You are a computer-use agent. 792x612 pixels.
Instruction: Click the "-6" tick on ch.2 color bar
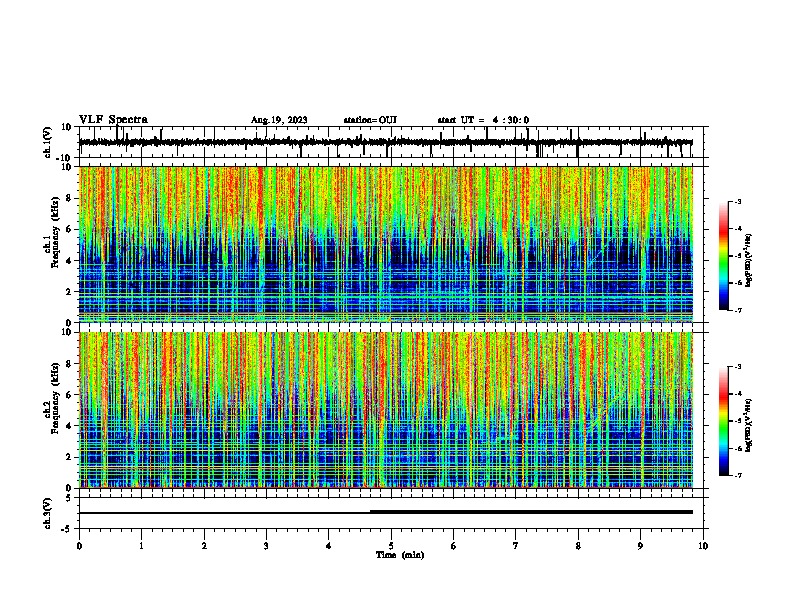pyautogui.click(x=738, y=448)
